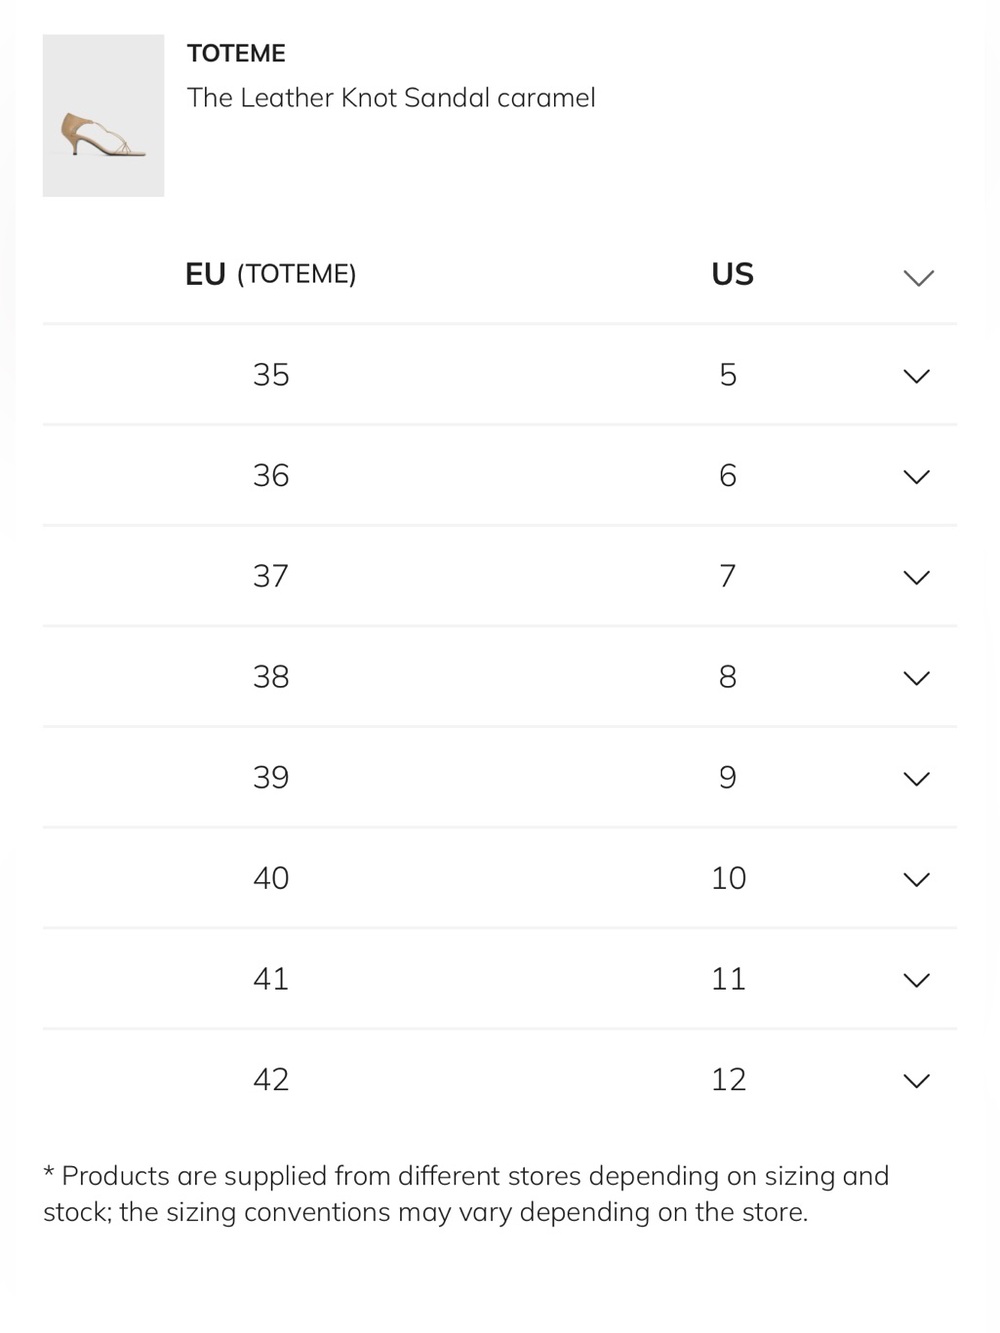Expand the chevron on size 37 row
The width and height of the screenshot is (1000, 1333).
coord(916,577)
